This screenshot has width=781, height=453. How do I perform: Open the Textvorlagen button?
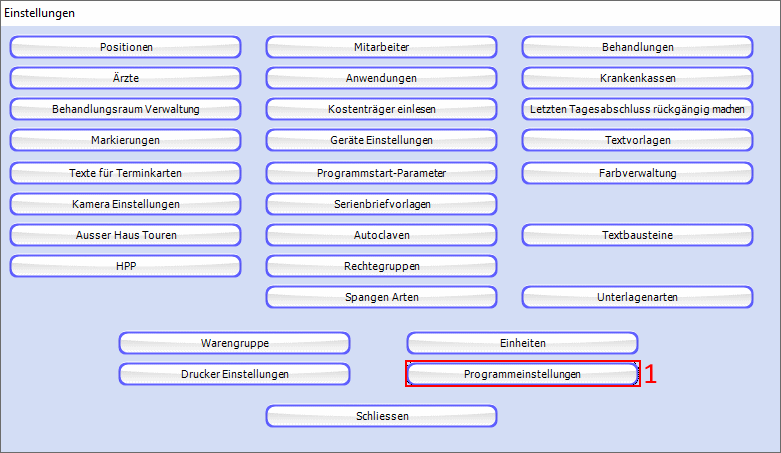tap(637, 140)
